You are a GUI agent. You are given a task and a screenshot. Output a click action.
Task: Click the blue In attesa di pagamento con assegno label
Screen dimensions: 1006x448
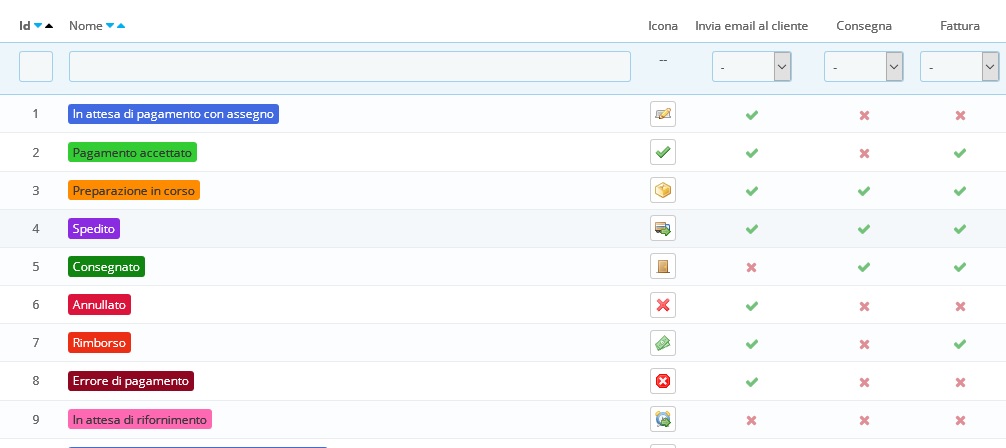173,114
